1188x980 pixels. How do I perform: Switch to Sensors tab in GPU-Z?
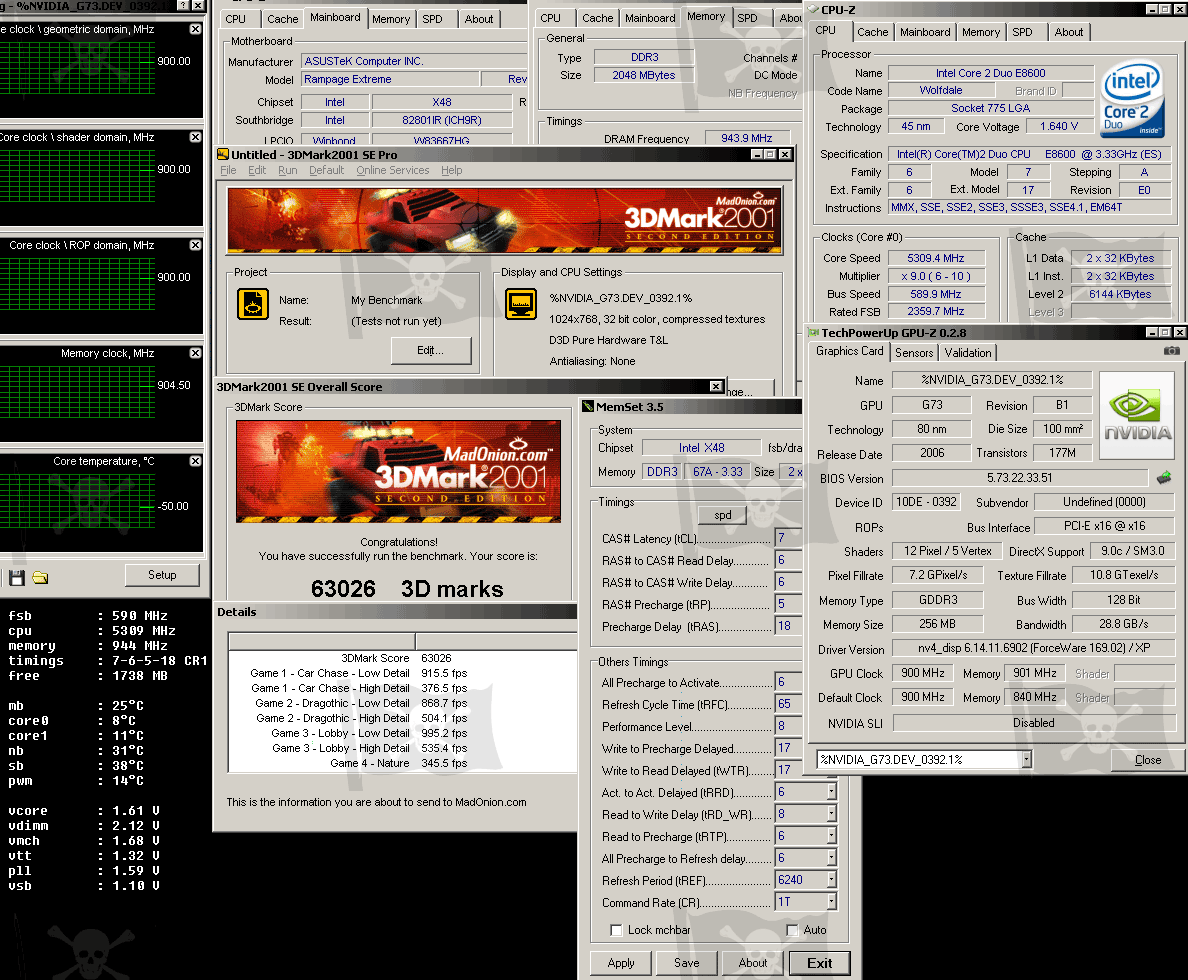[x=914, y=352]
